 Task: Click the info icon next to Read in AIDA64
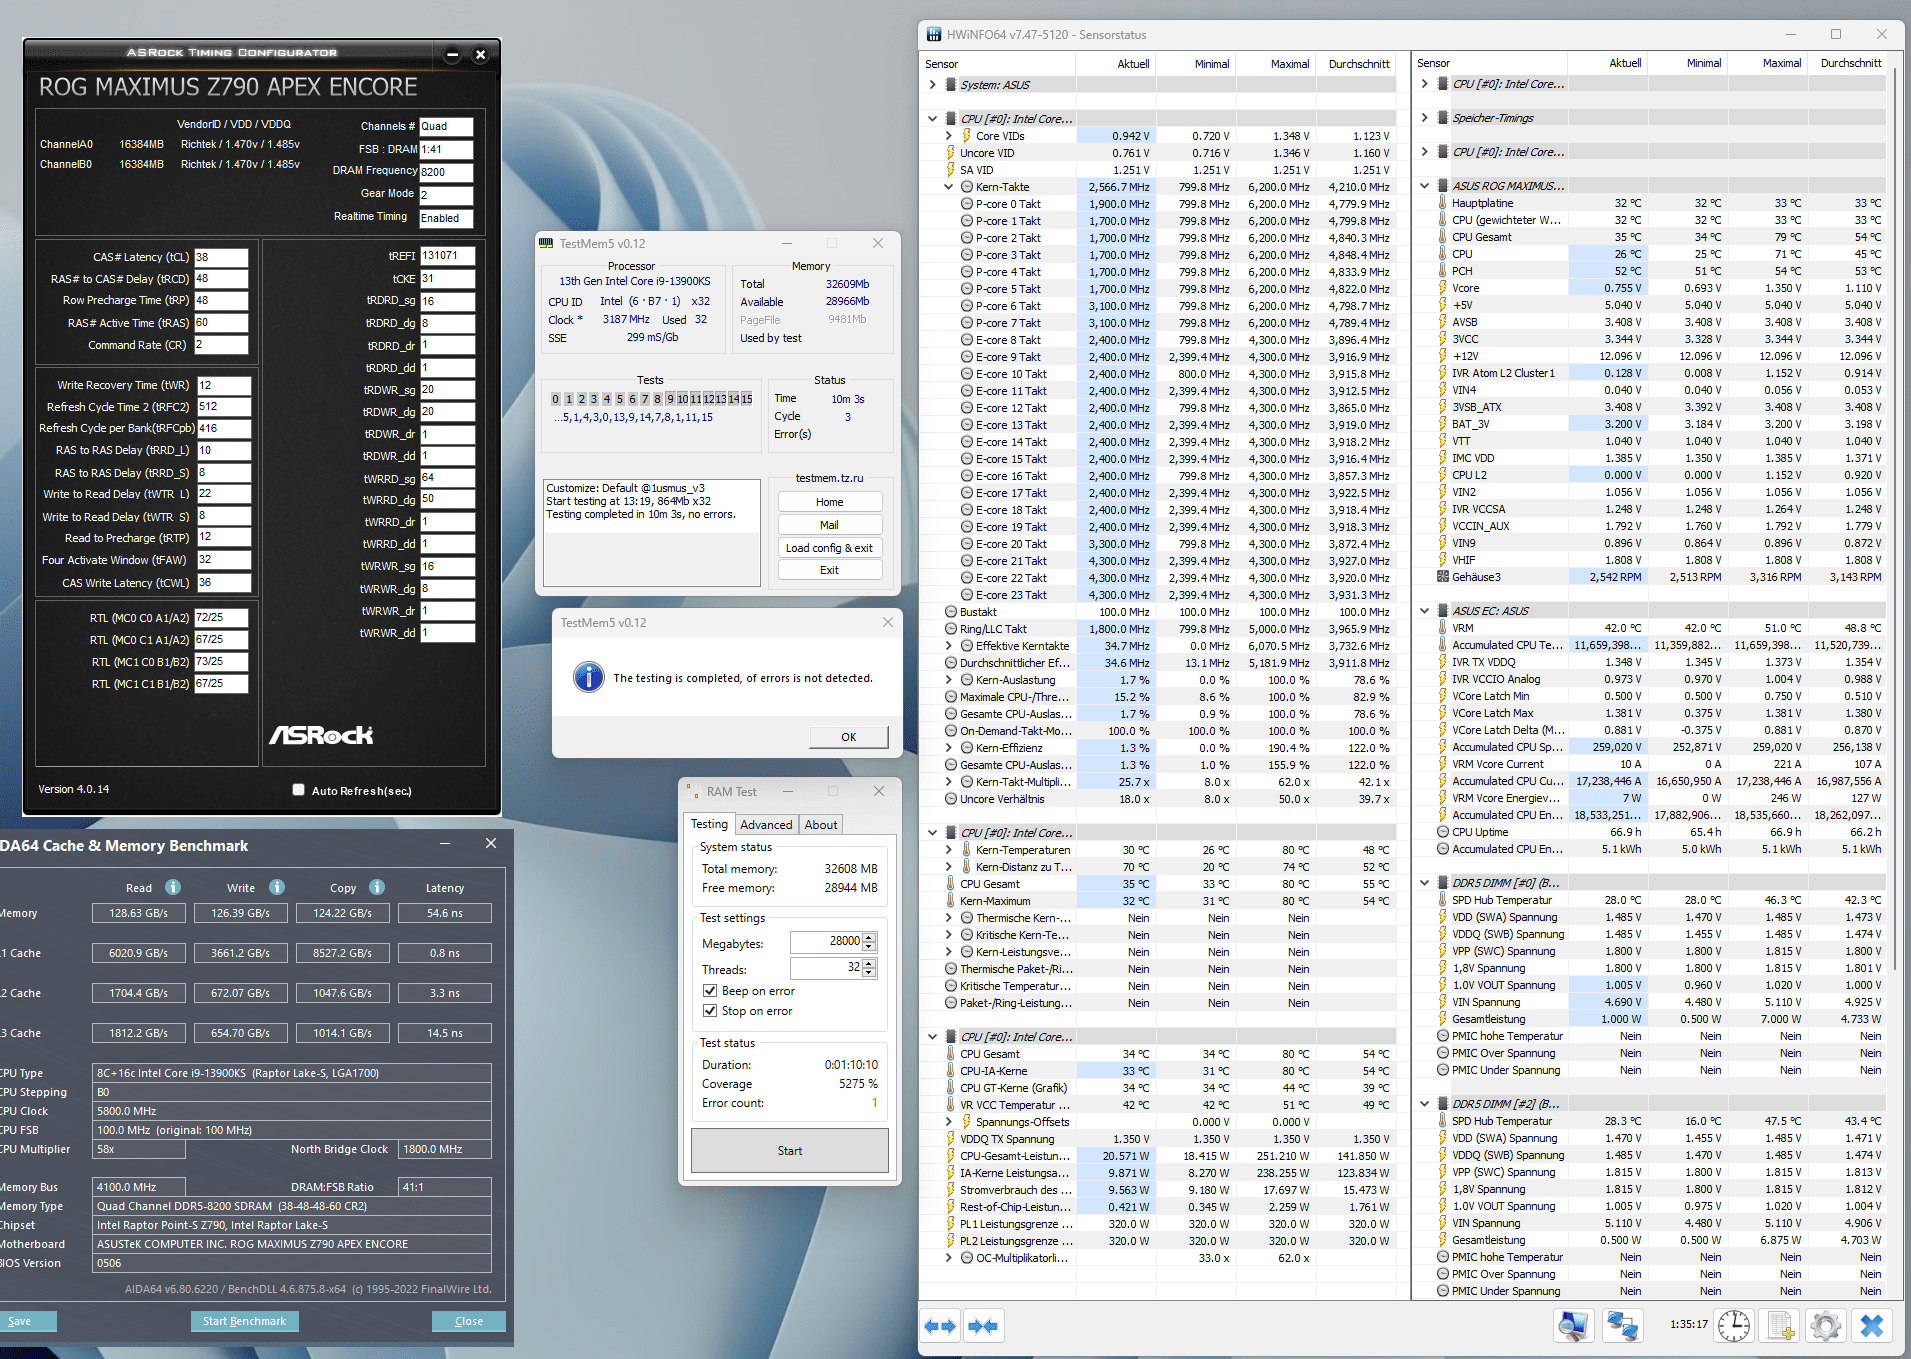point(173,887)
